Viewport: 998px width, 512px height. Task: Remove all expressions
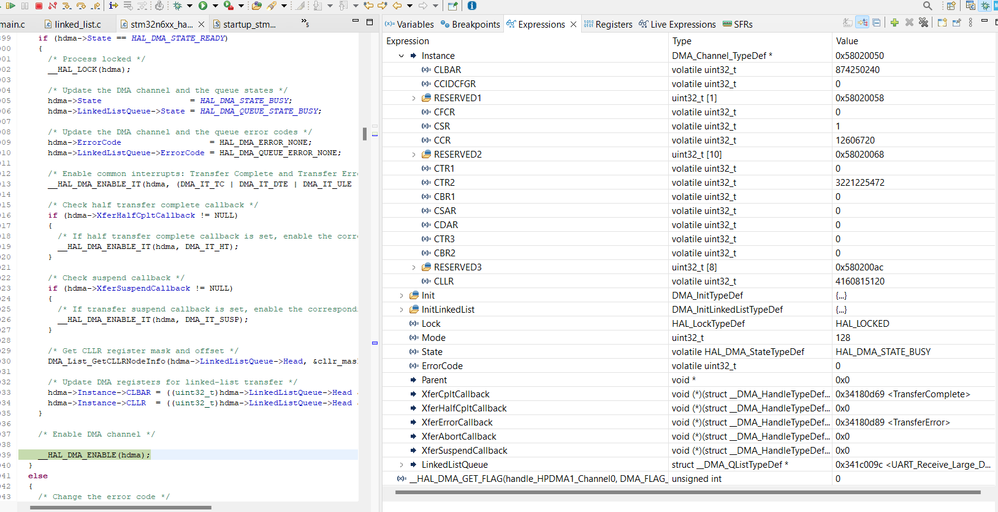click(x=923, y=22)
